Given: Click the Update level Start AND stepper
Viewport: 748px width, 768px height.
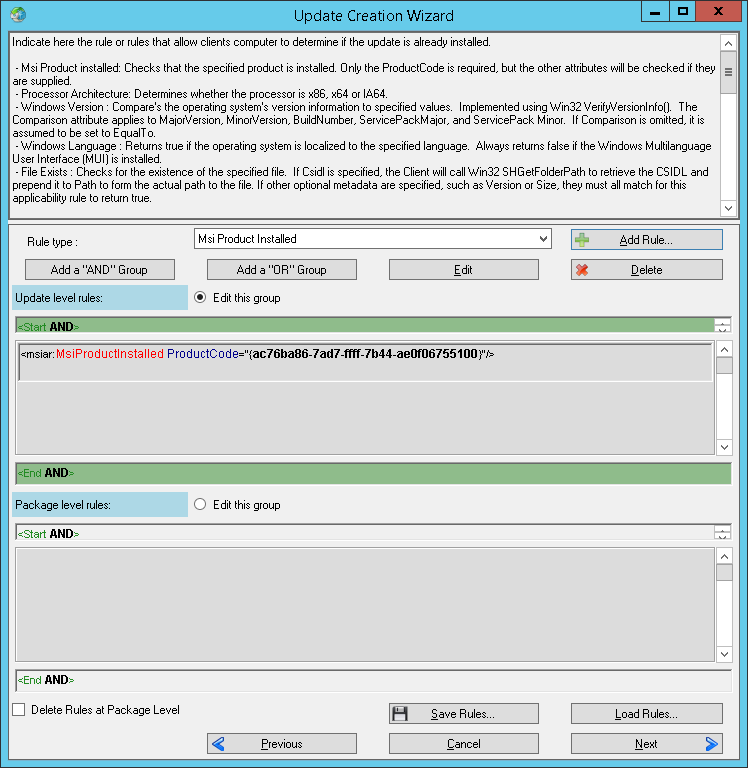Looking at the screenshot, I should pos(723,326).
